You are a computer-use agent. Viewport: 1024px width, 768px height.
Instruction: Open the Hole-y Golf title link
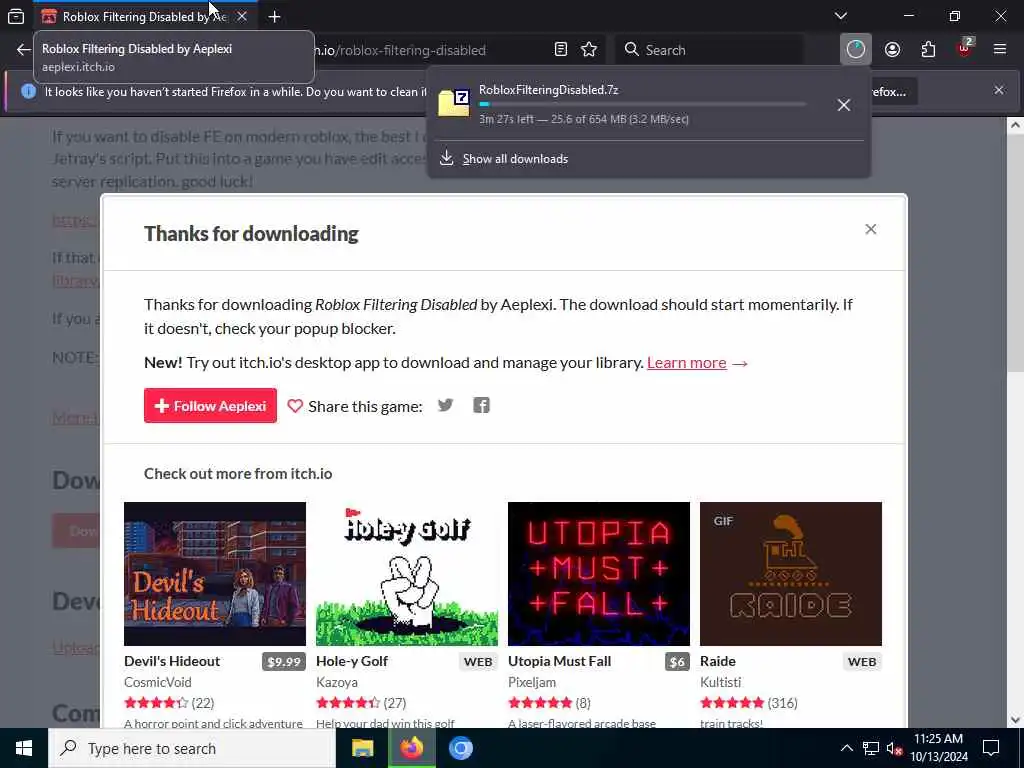[352, 661]
